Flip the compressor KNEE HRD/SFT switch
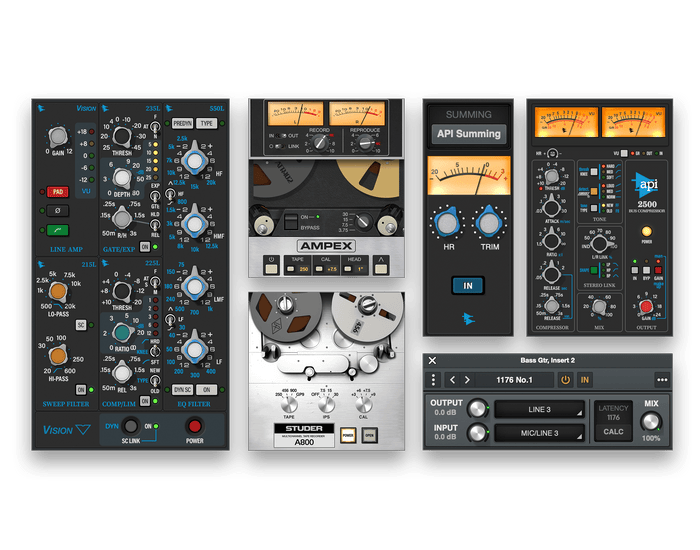This screenshot has height=550, width=700. [x=155, y=352]
